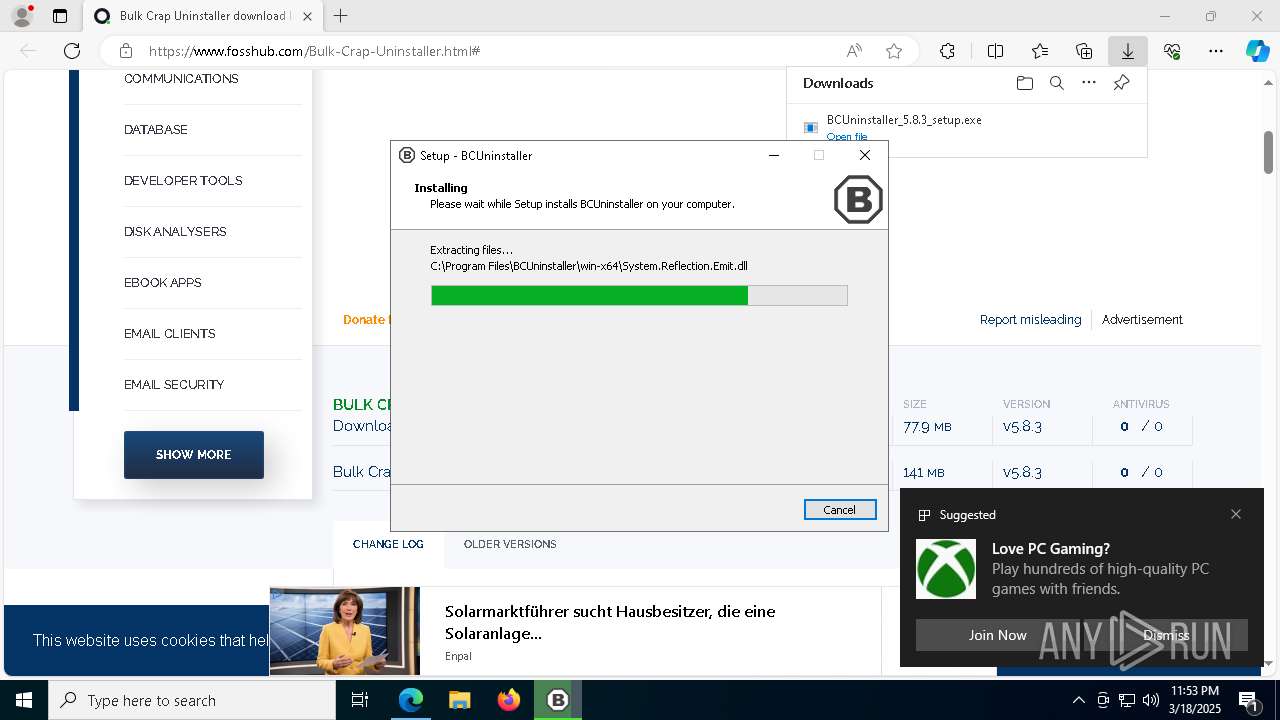1280x720 pixels.
Task: Click the 77.9 MB size value
Action: [927, 427]
